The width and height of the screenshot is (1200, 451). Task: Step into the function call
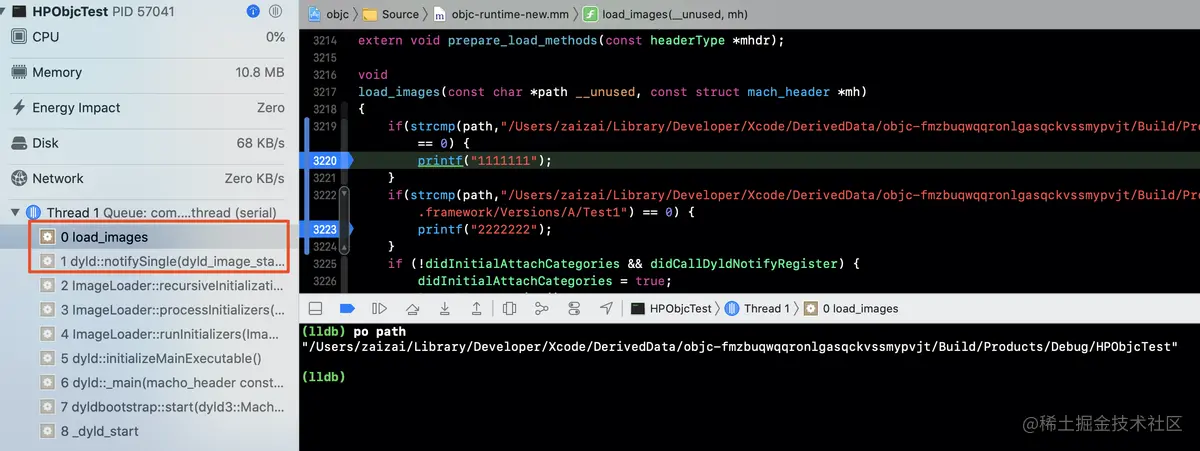click(443, 308)
